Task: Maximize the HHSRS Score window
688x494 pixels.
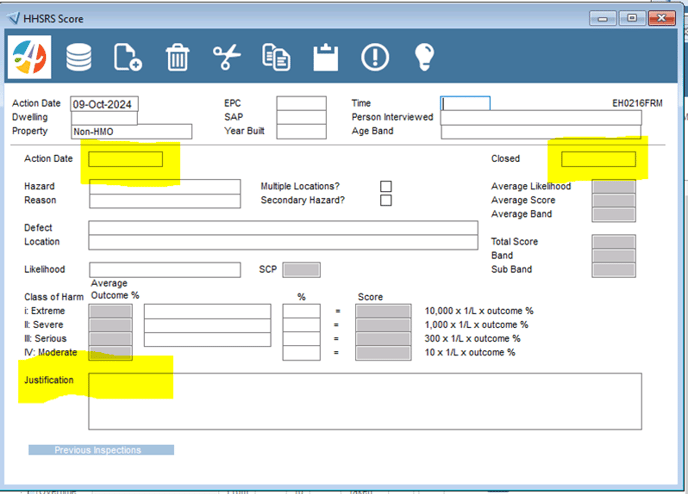Action: [x=632, y=19]
